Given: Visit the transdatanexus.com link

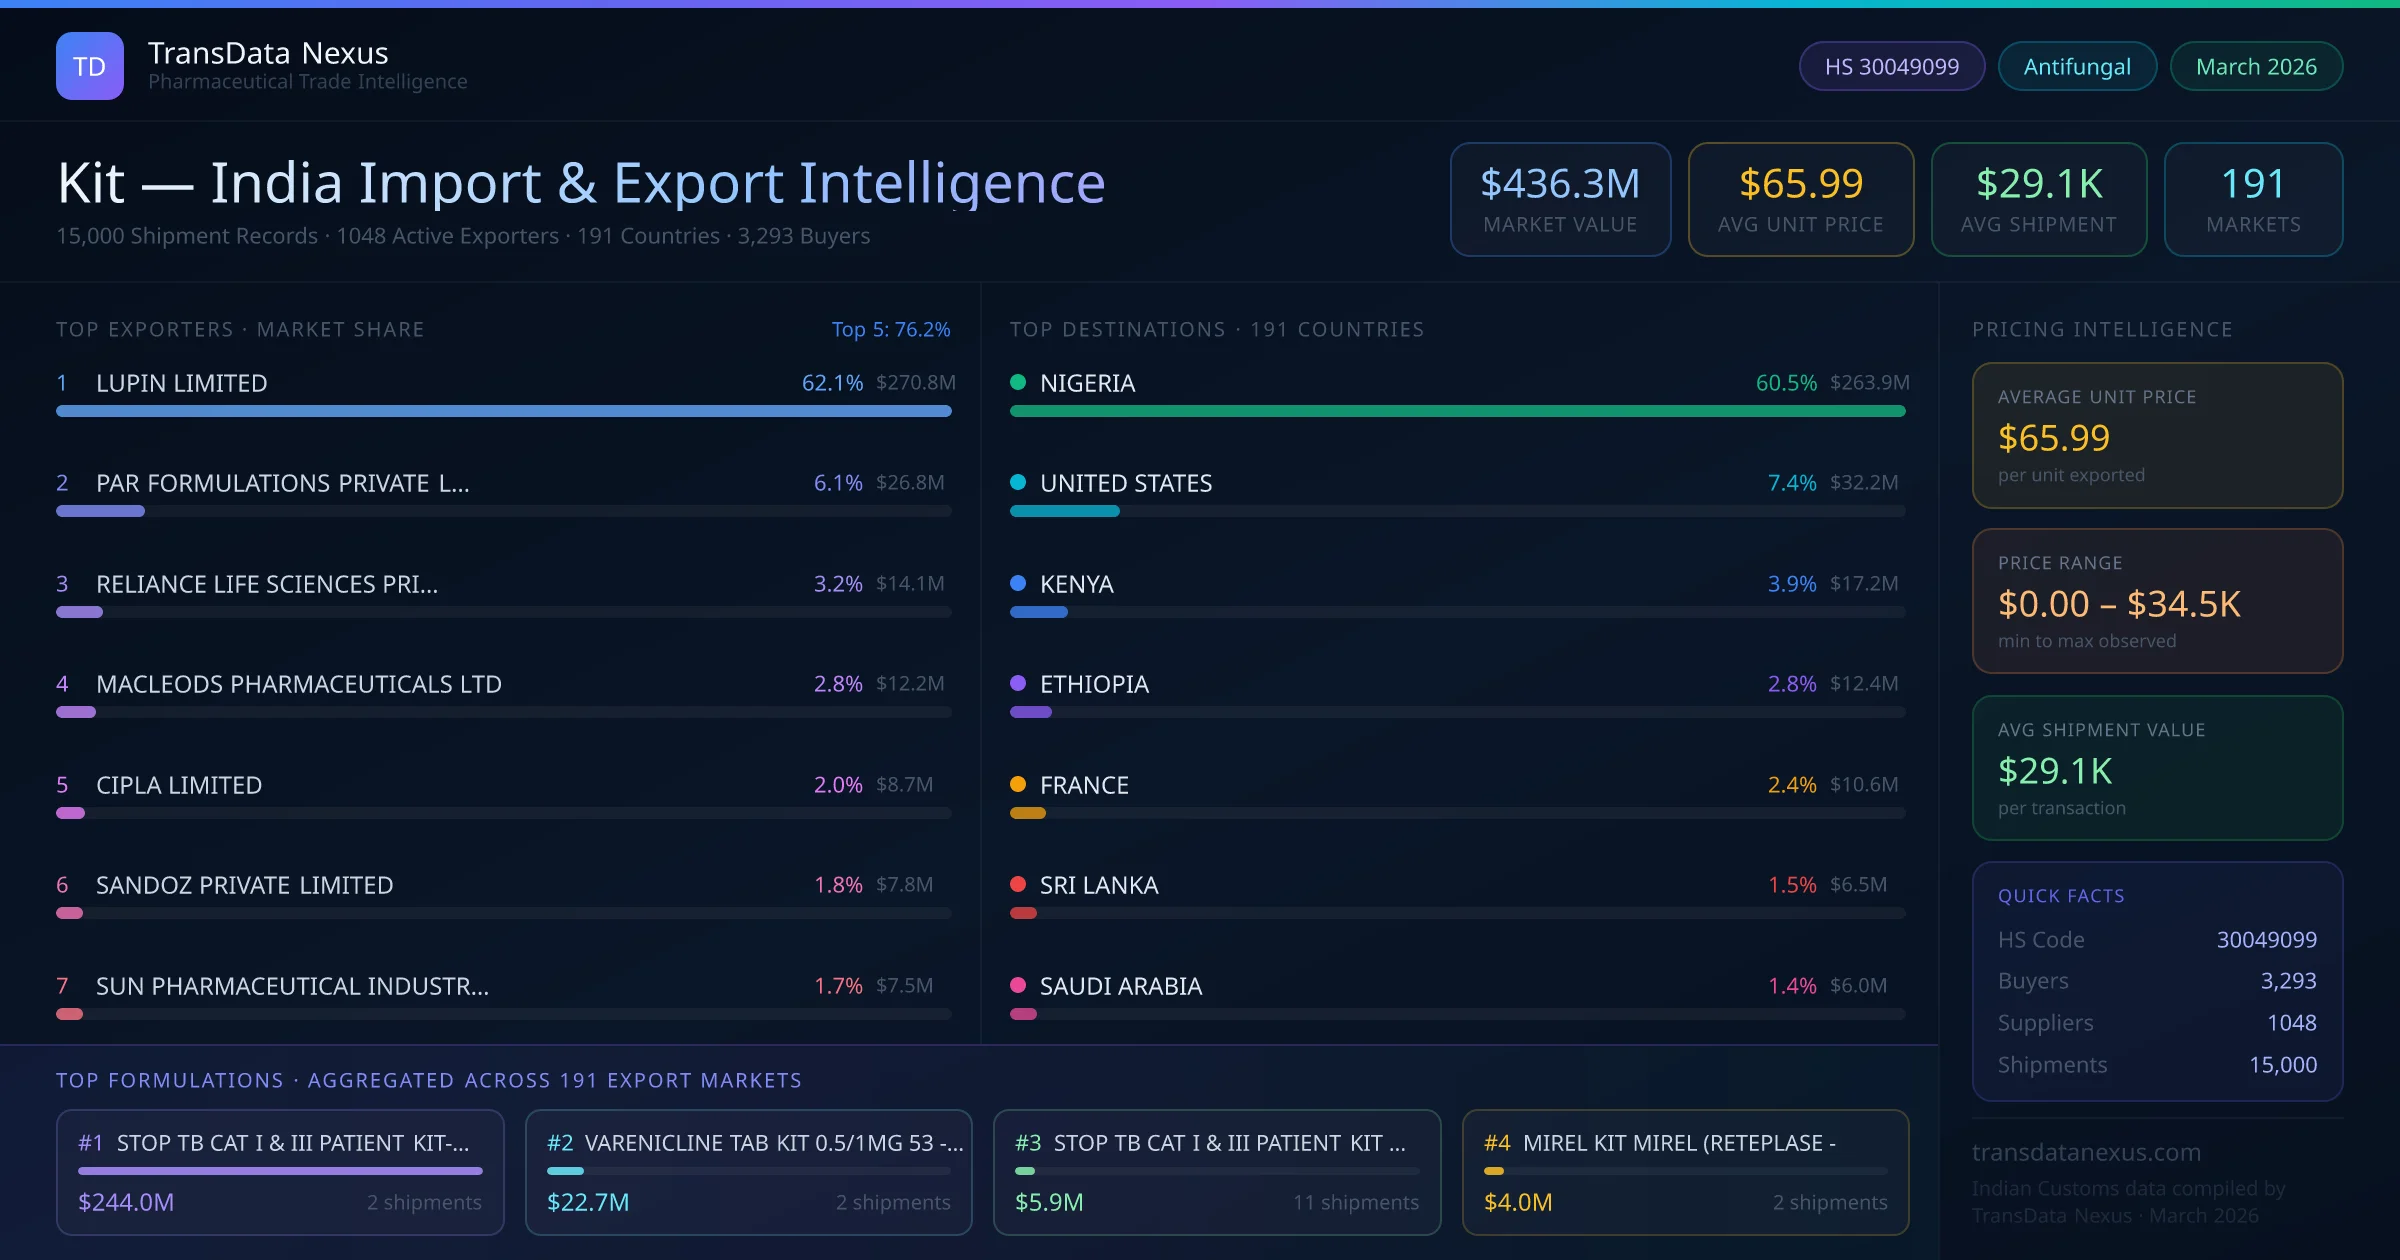Looking at the screenshot, I should coord(2086,1152).
